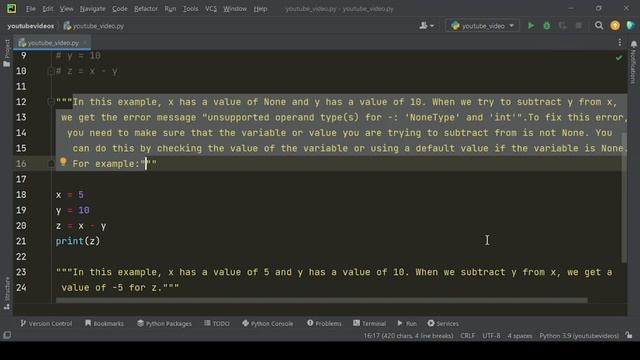The width and height of the screenshot is (640, 360).
Task: Click print(z) on line 21
Action: click(x=78, y=241)
